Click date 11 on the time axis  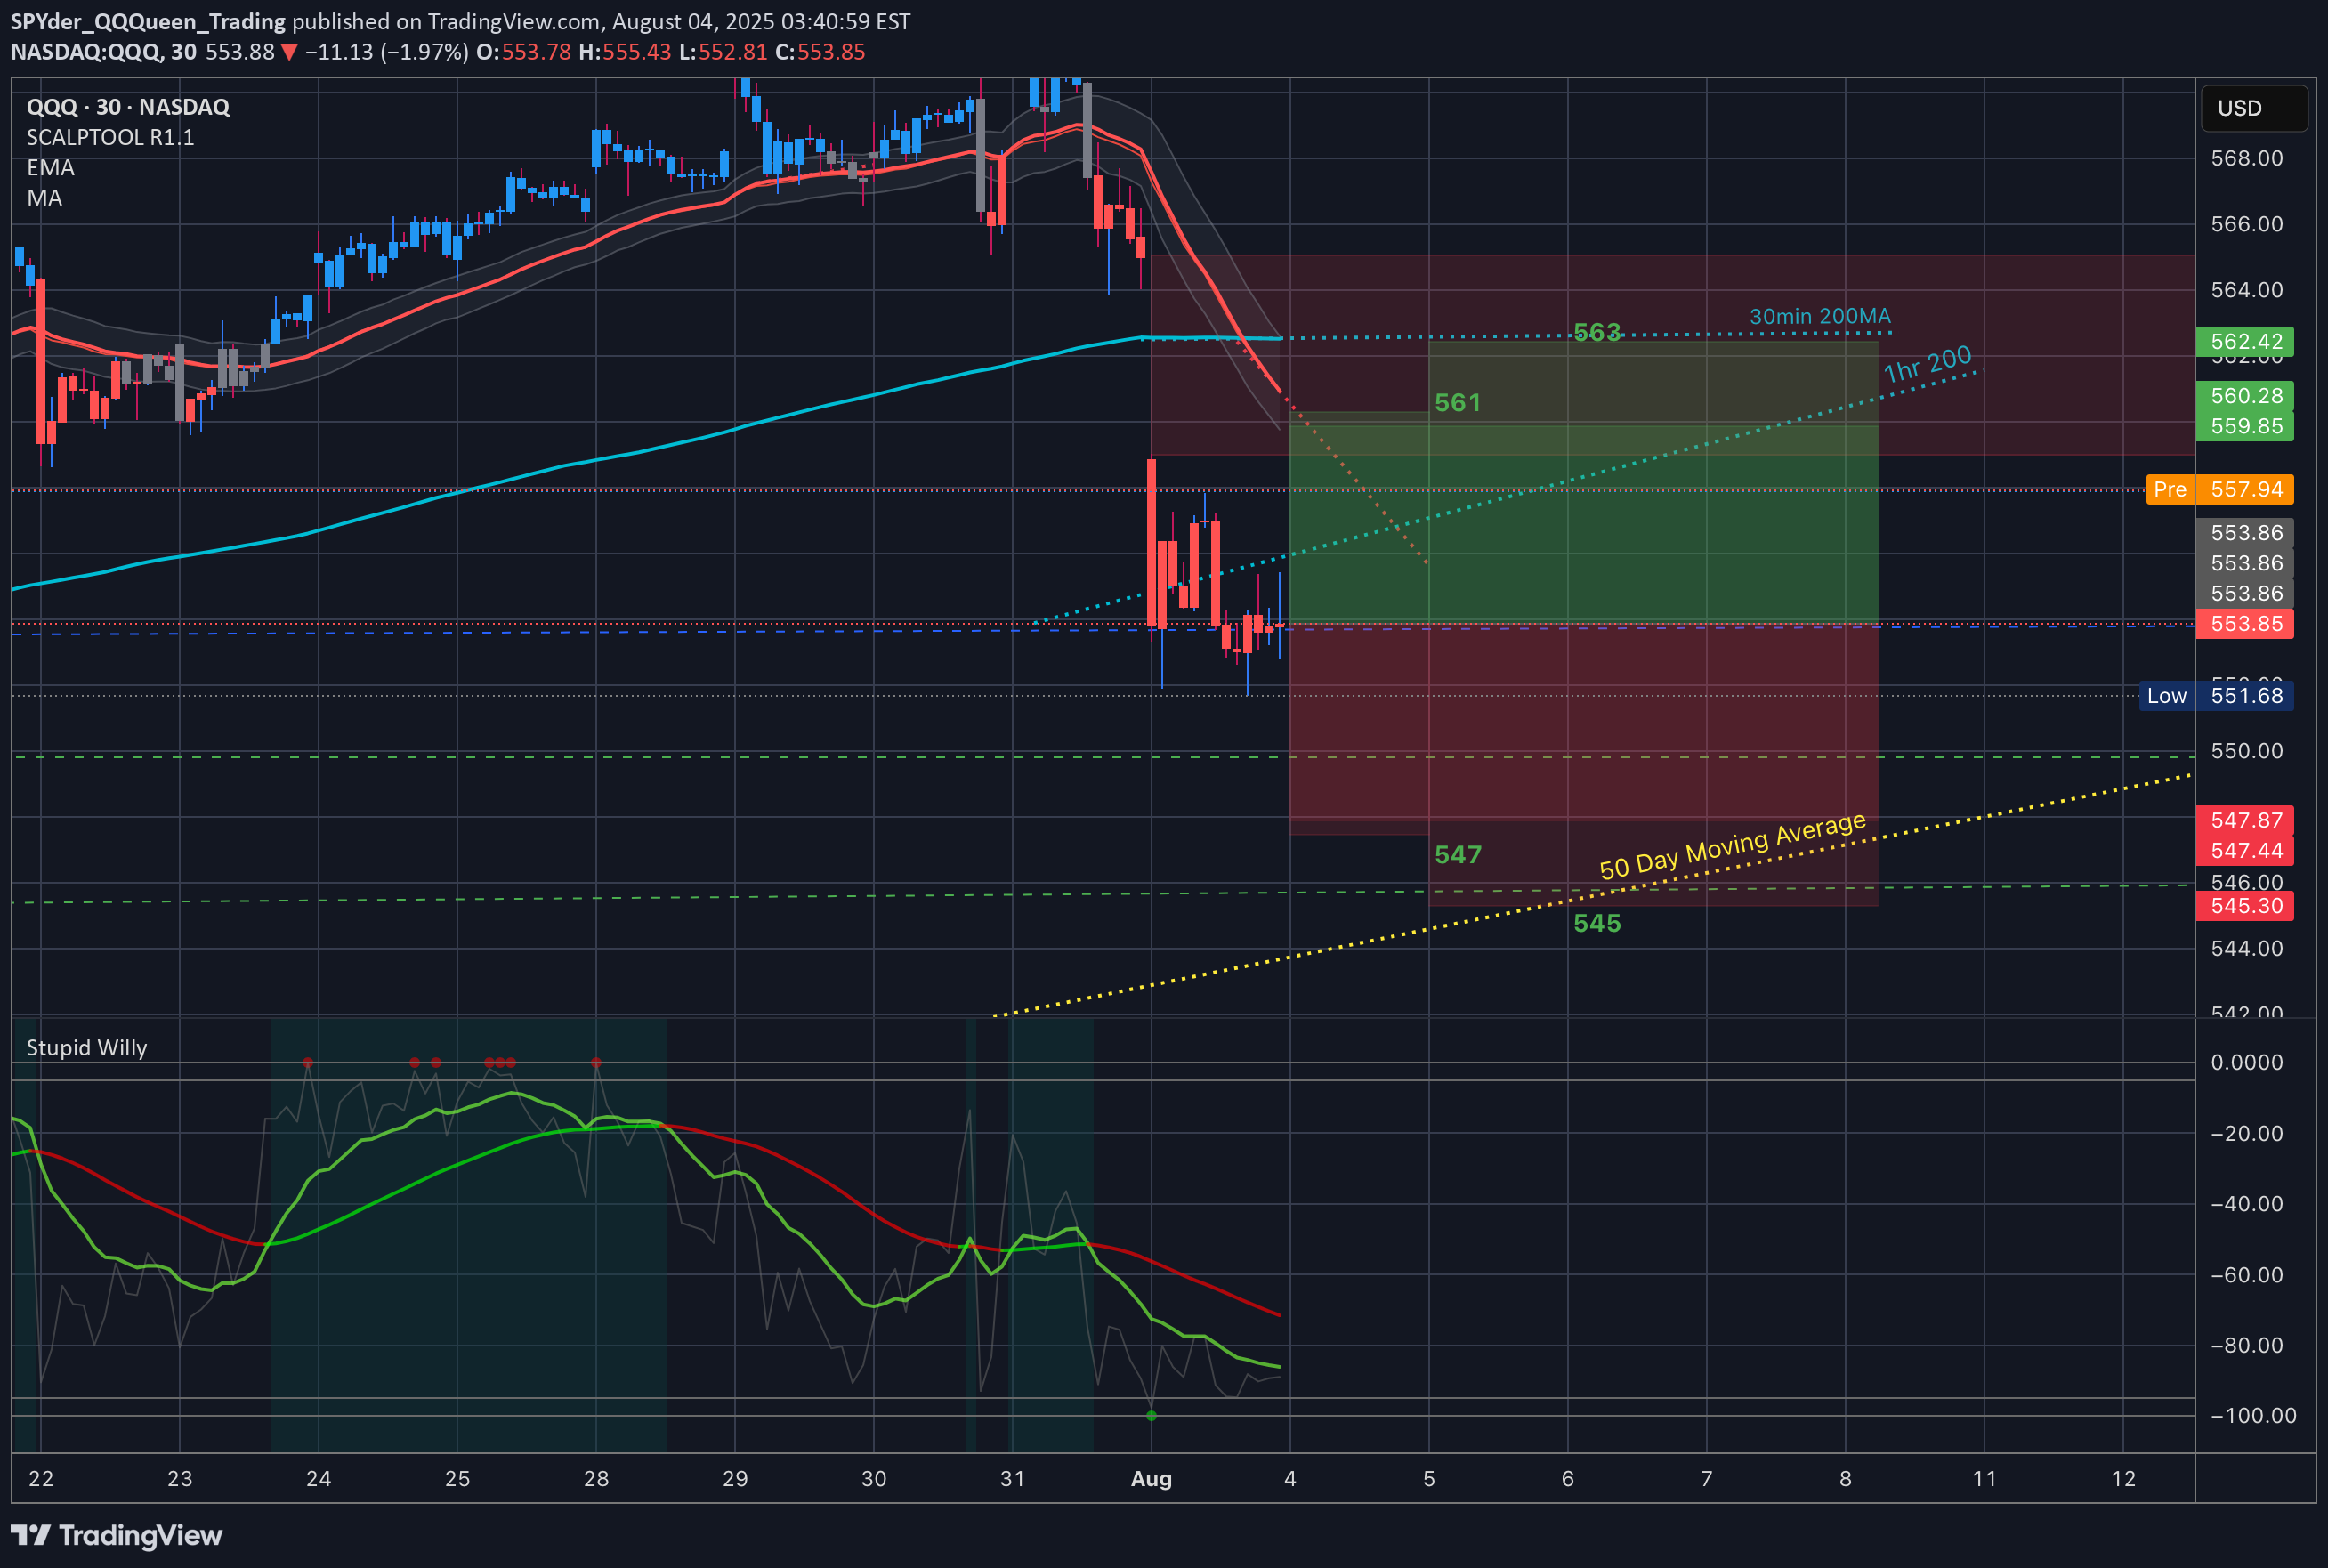point(1985,1479)
